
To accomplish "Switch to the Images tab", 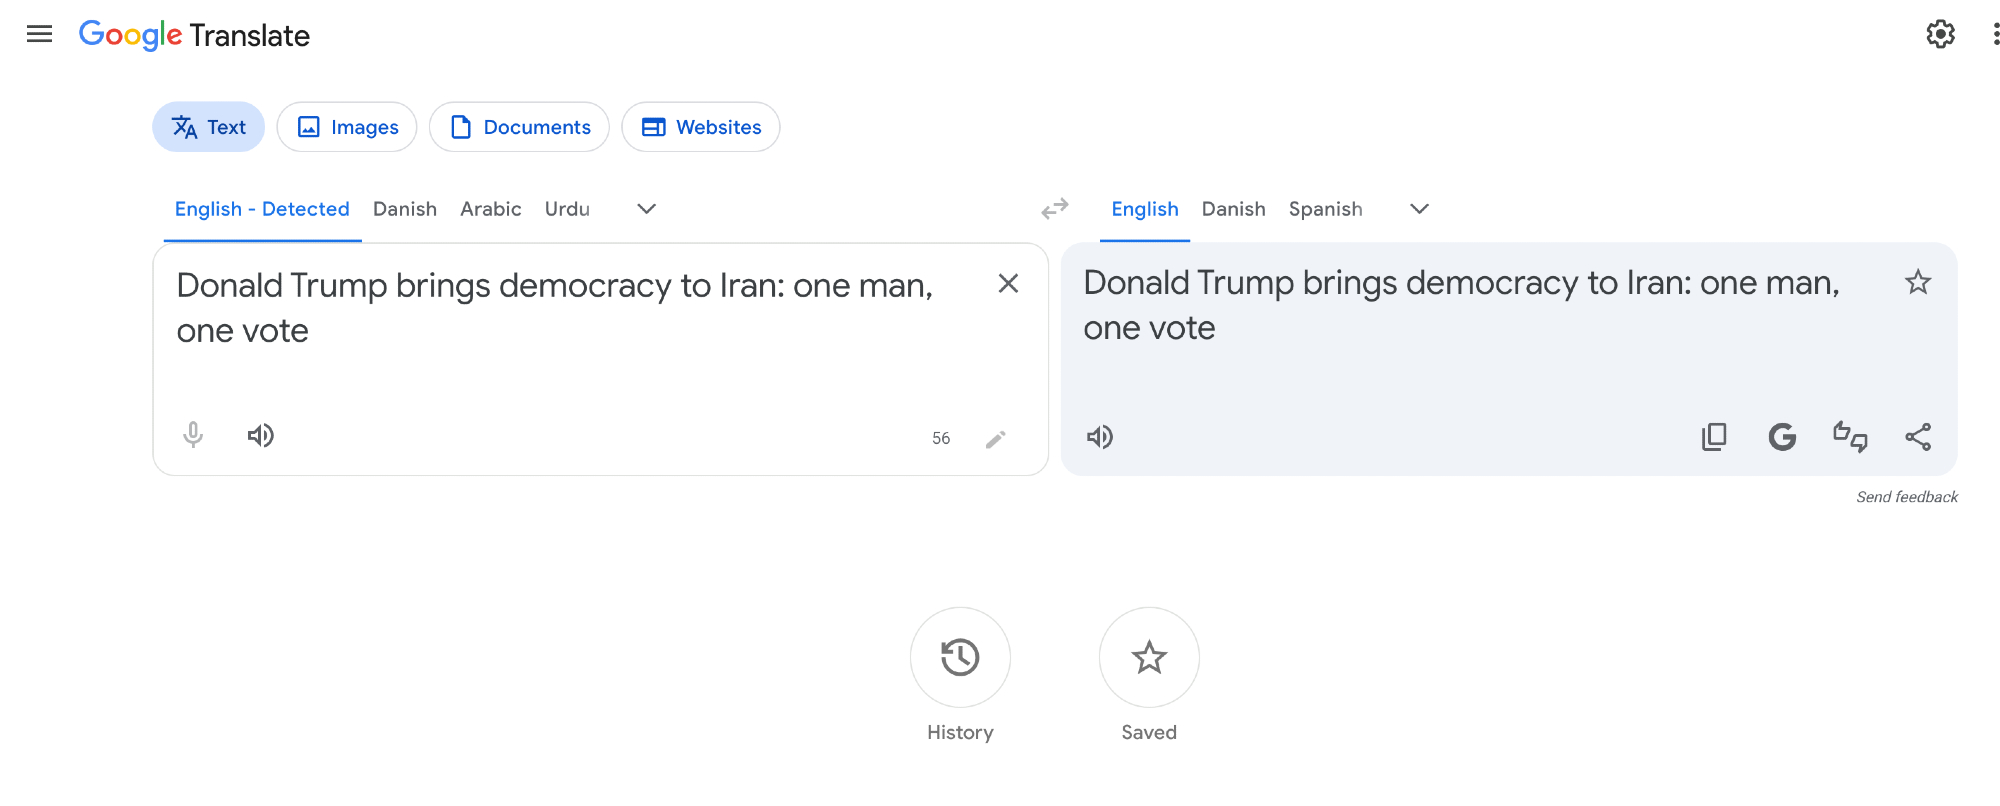I will click(347, 127).
